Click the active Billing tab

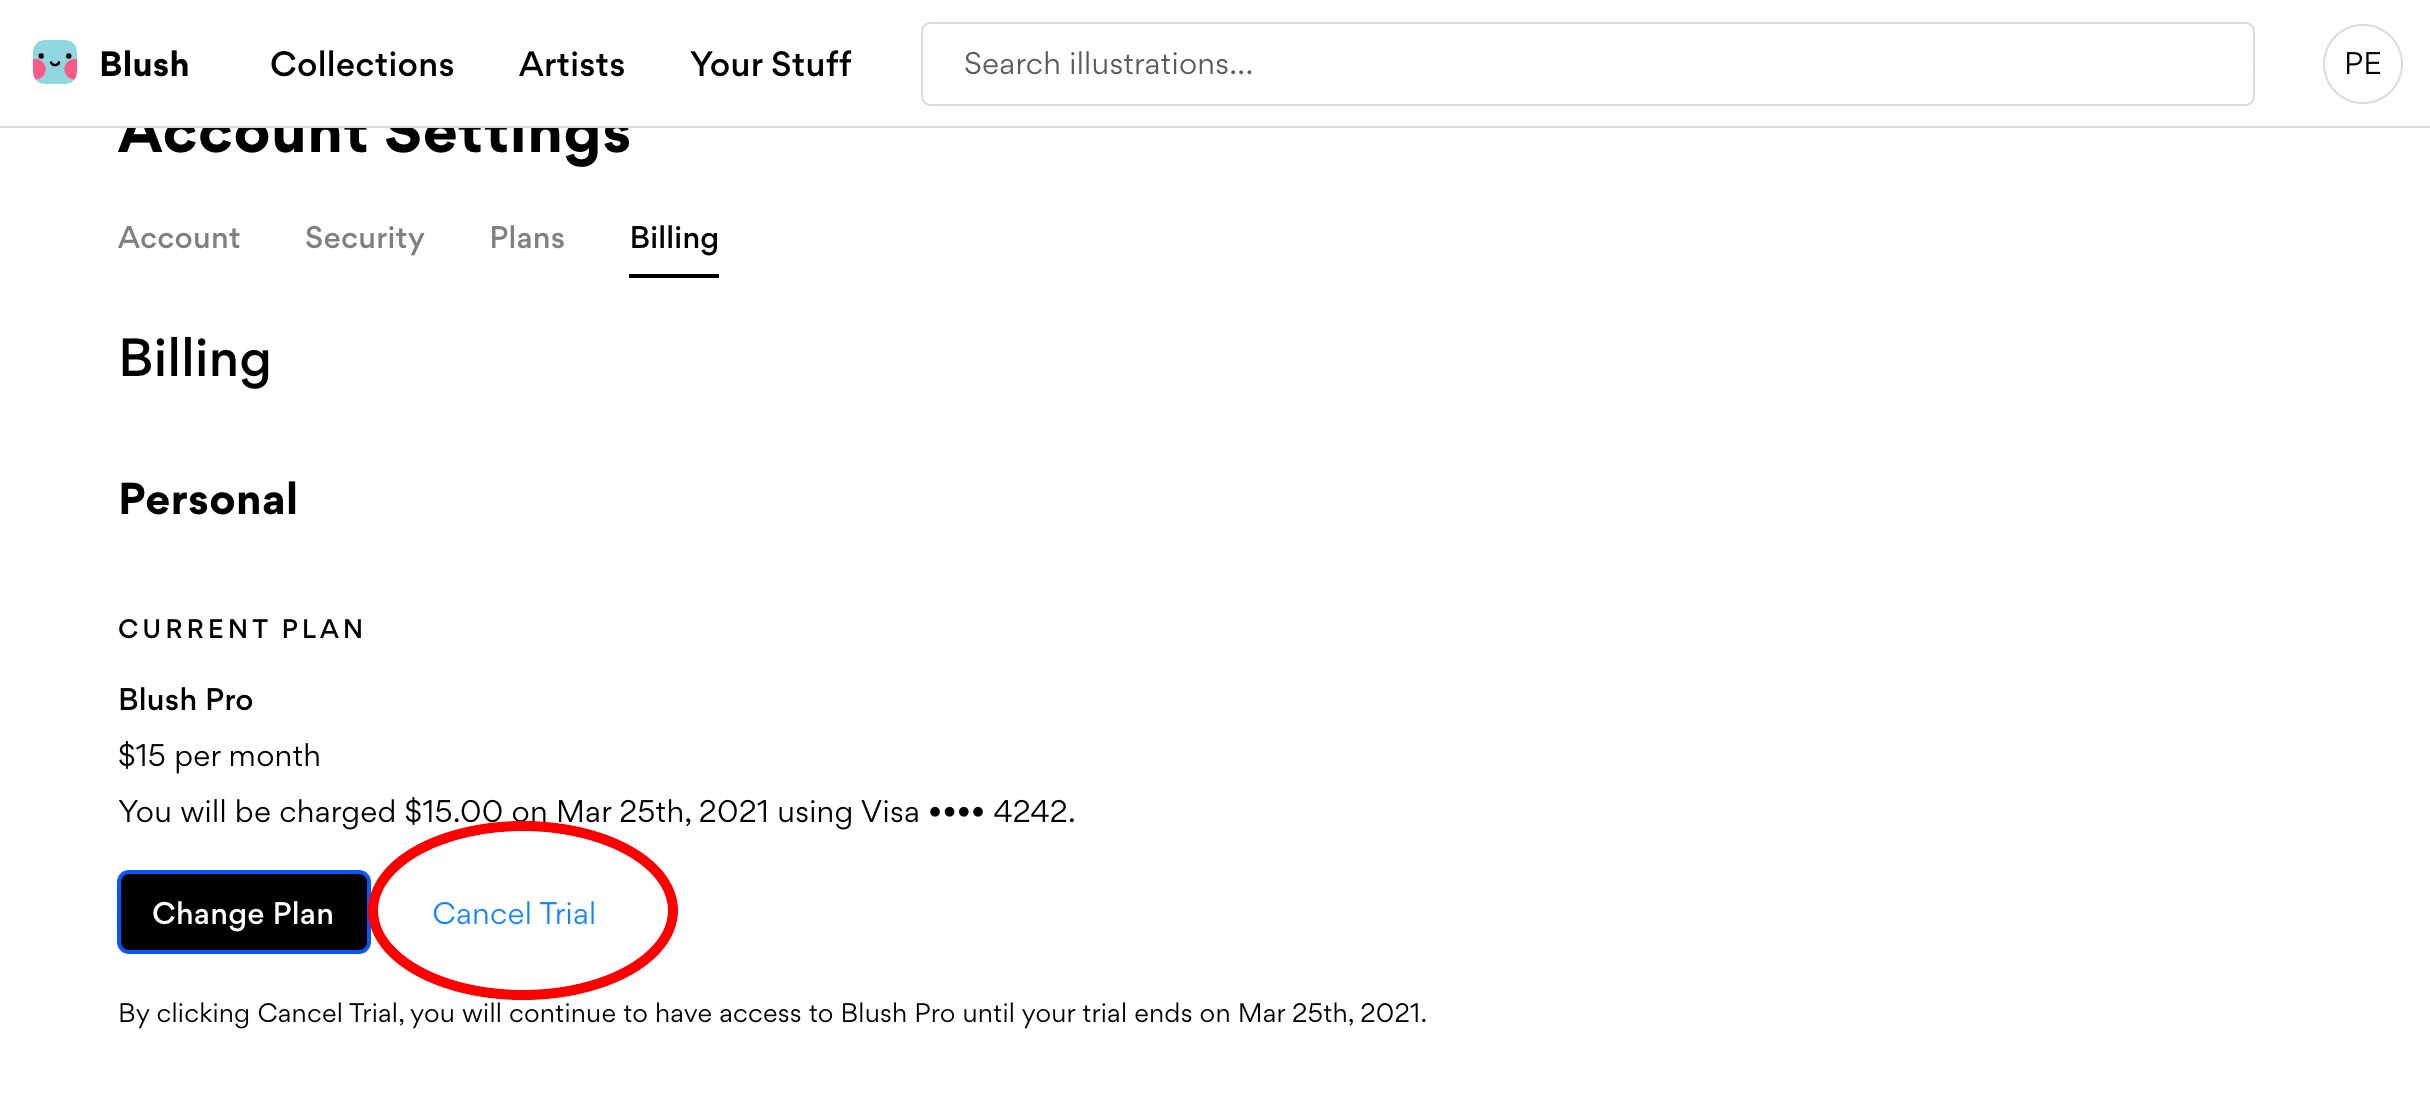click(x=674, y=238)
